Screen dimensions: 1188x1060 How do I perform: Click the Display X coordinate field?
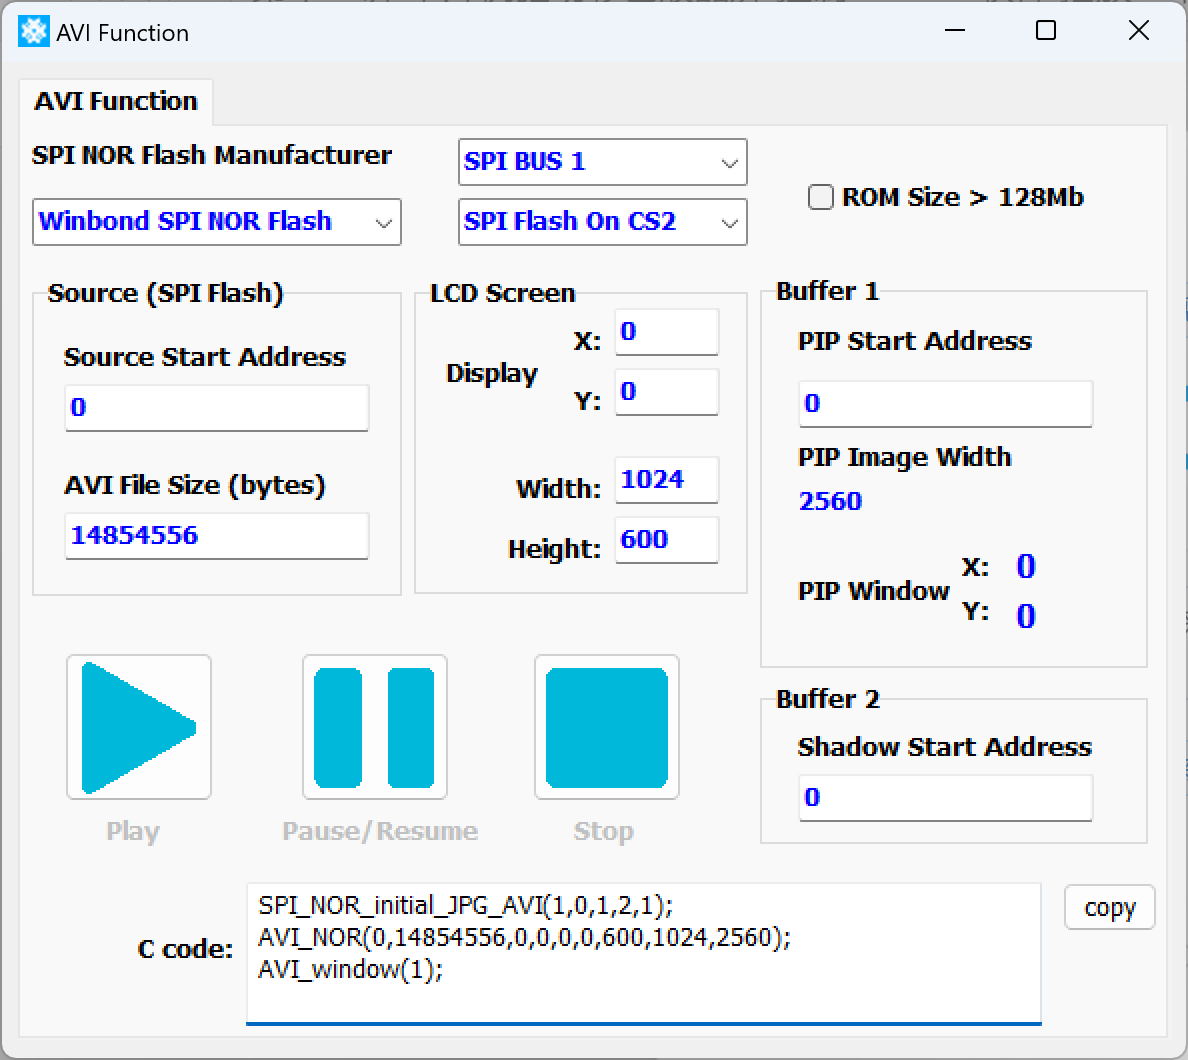(666, 332)
